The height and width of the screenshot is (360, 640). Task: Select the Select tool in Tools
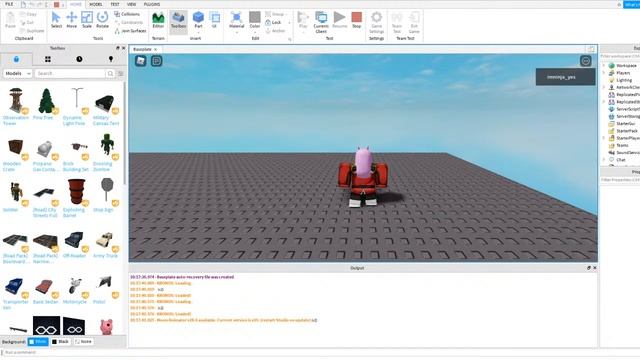[56, 20]
